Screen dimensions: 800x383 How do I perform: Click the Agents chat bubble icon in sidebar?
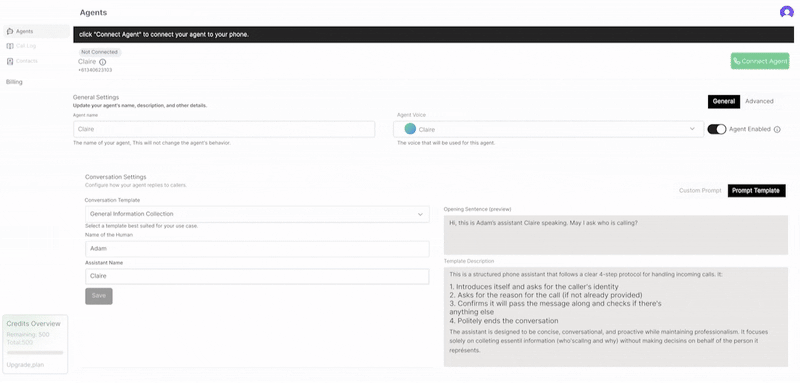click(10, 31)
